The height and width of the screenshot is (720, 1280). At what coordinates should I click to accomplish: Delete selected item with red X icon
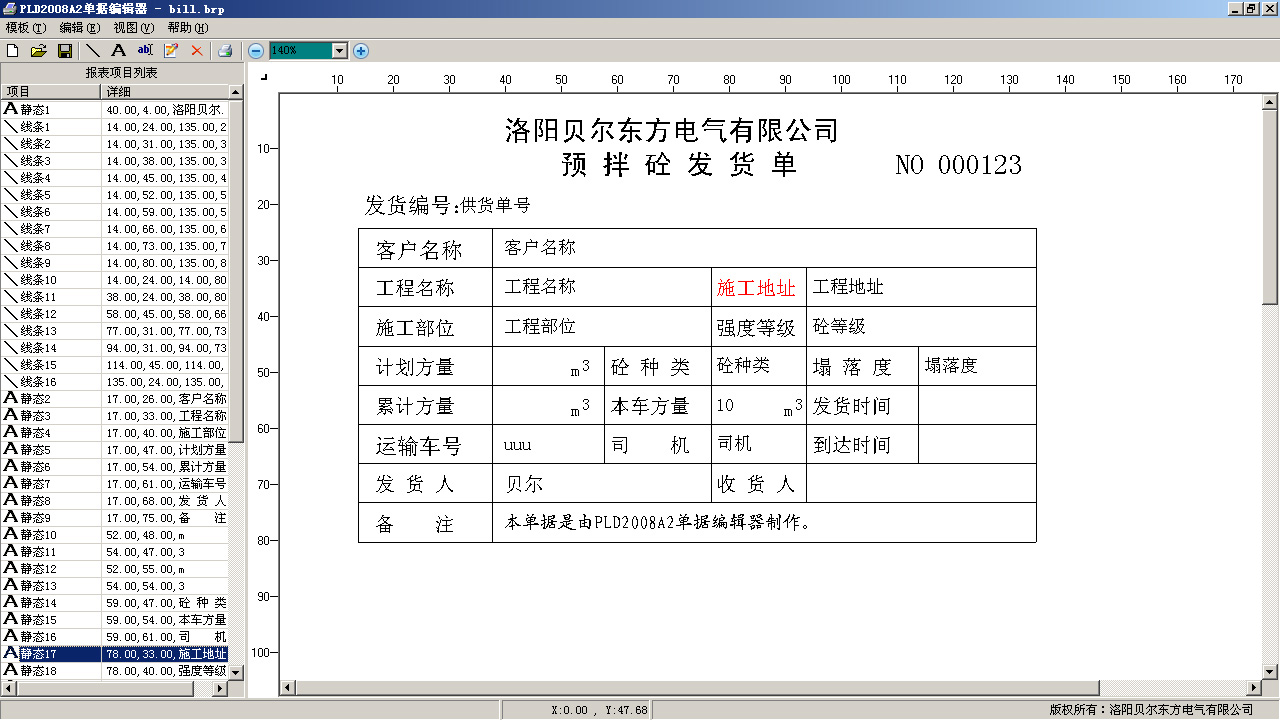point(196,50)
